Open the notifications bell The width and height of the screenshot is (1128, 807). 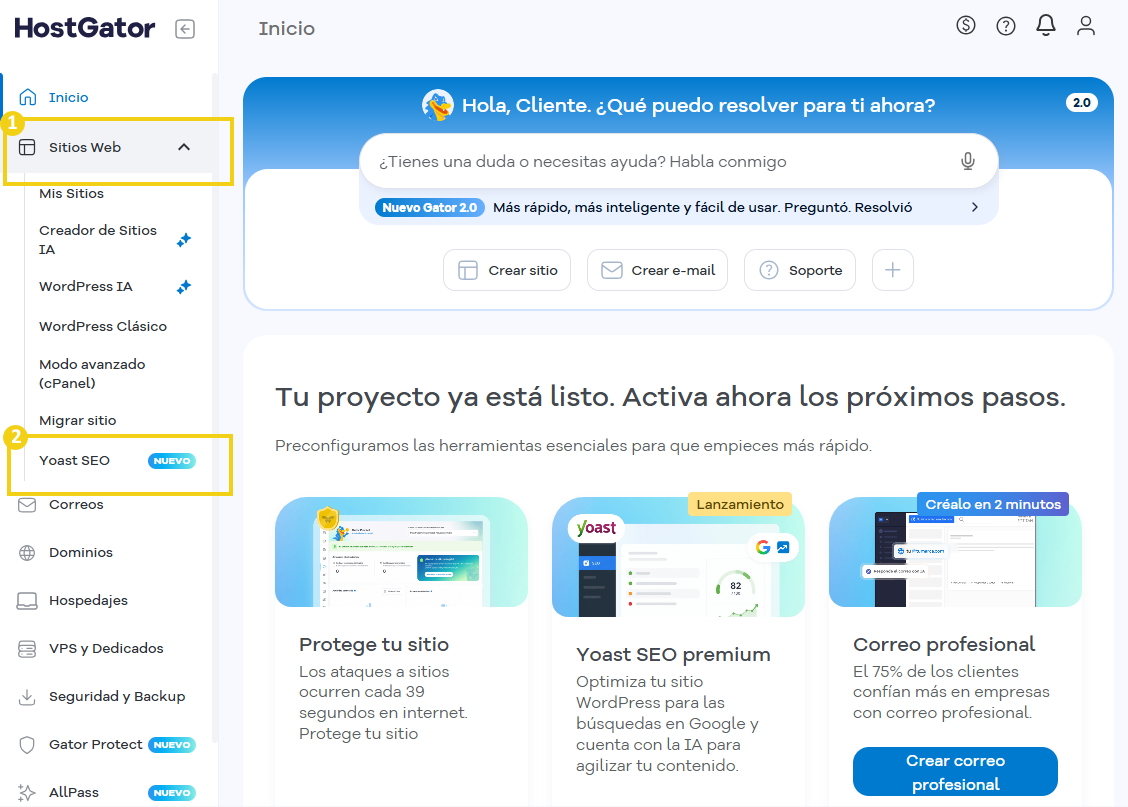[x=1045, y=26]
